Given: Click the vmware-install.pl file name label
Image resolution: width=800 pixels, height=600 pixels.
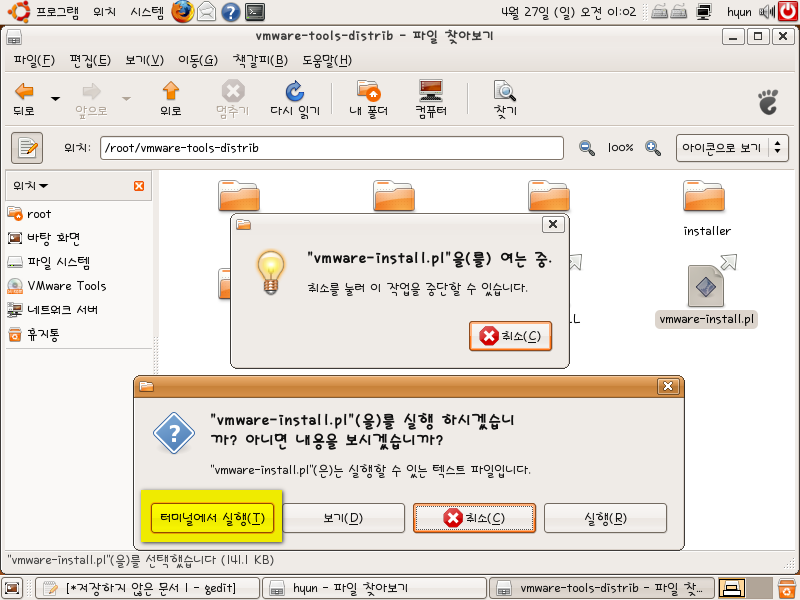Looking at the screenshot, I should coord(706,319).
